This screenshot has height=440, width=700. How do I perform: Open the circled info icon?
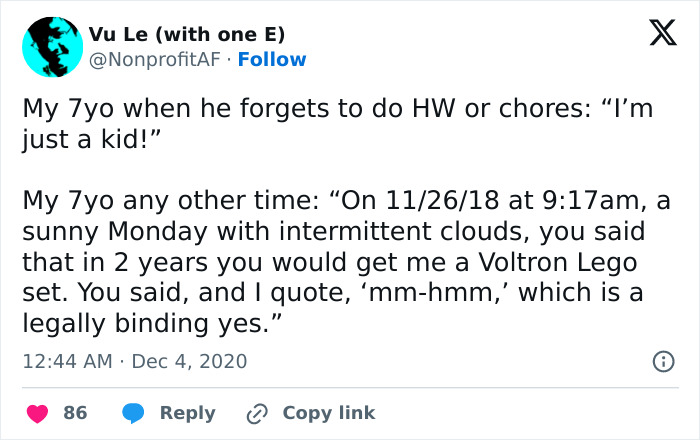pyautogui.click(x=661, y=361)
